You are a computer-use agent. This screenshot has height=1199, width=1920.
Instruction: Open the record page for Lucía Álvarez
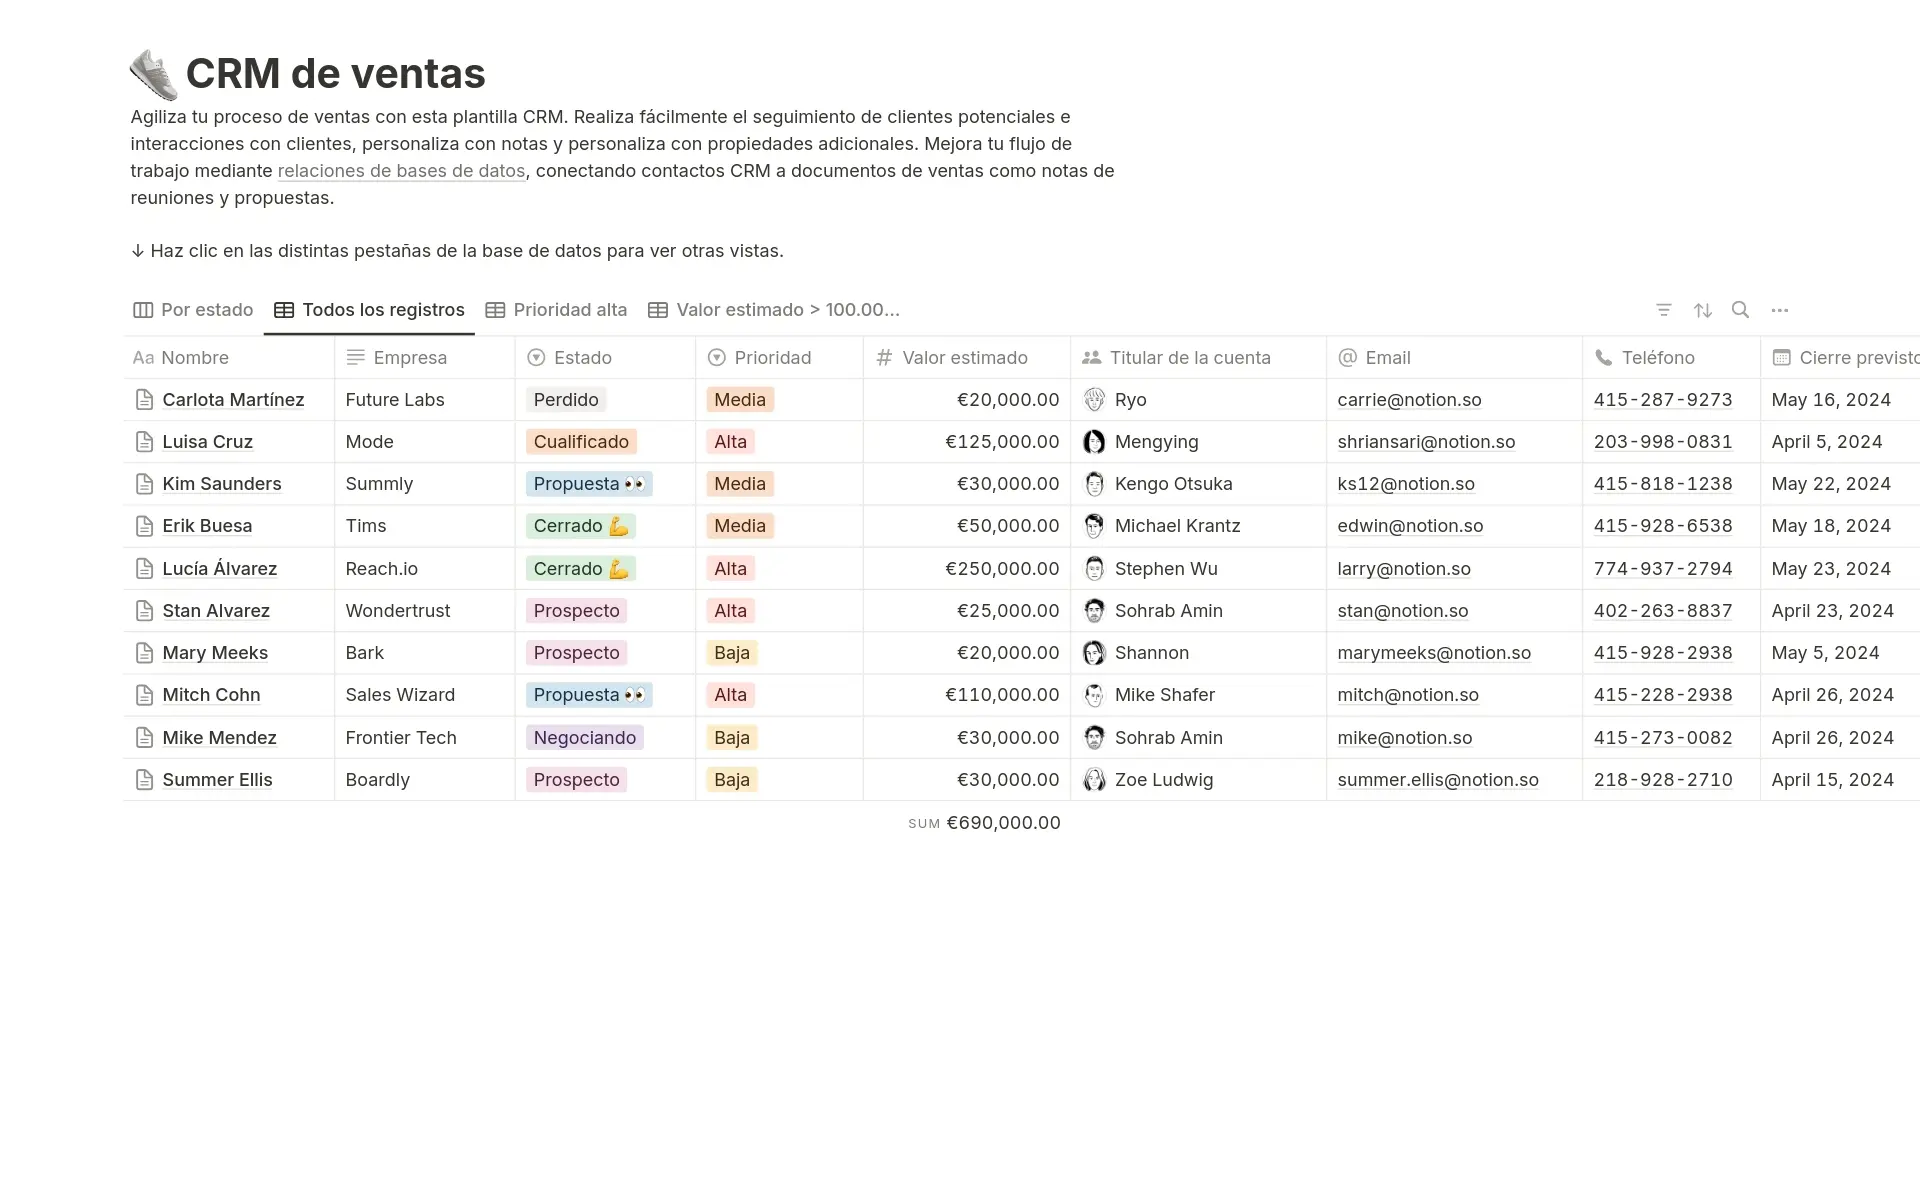220,568
